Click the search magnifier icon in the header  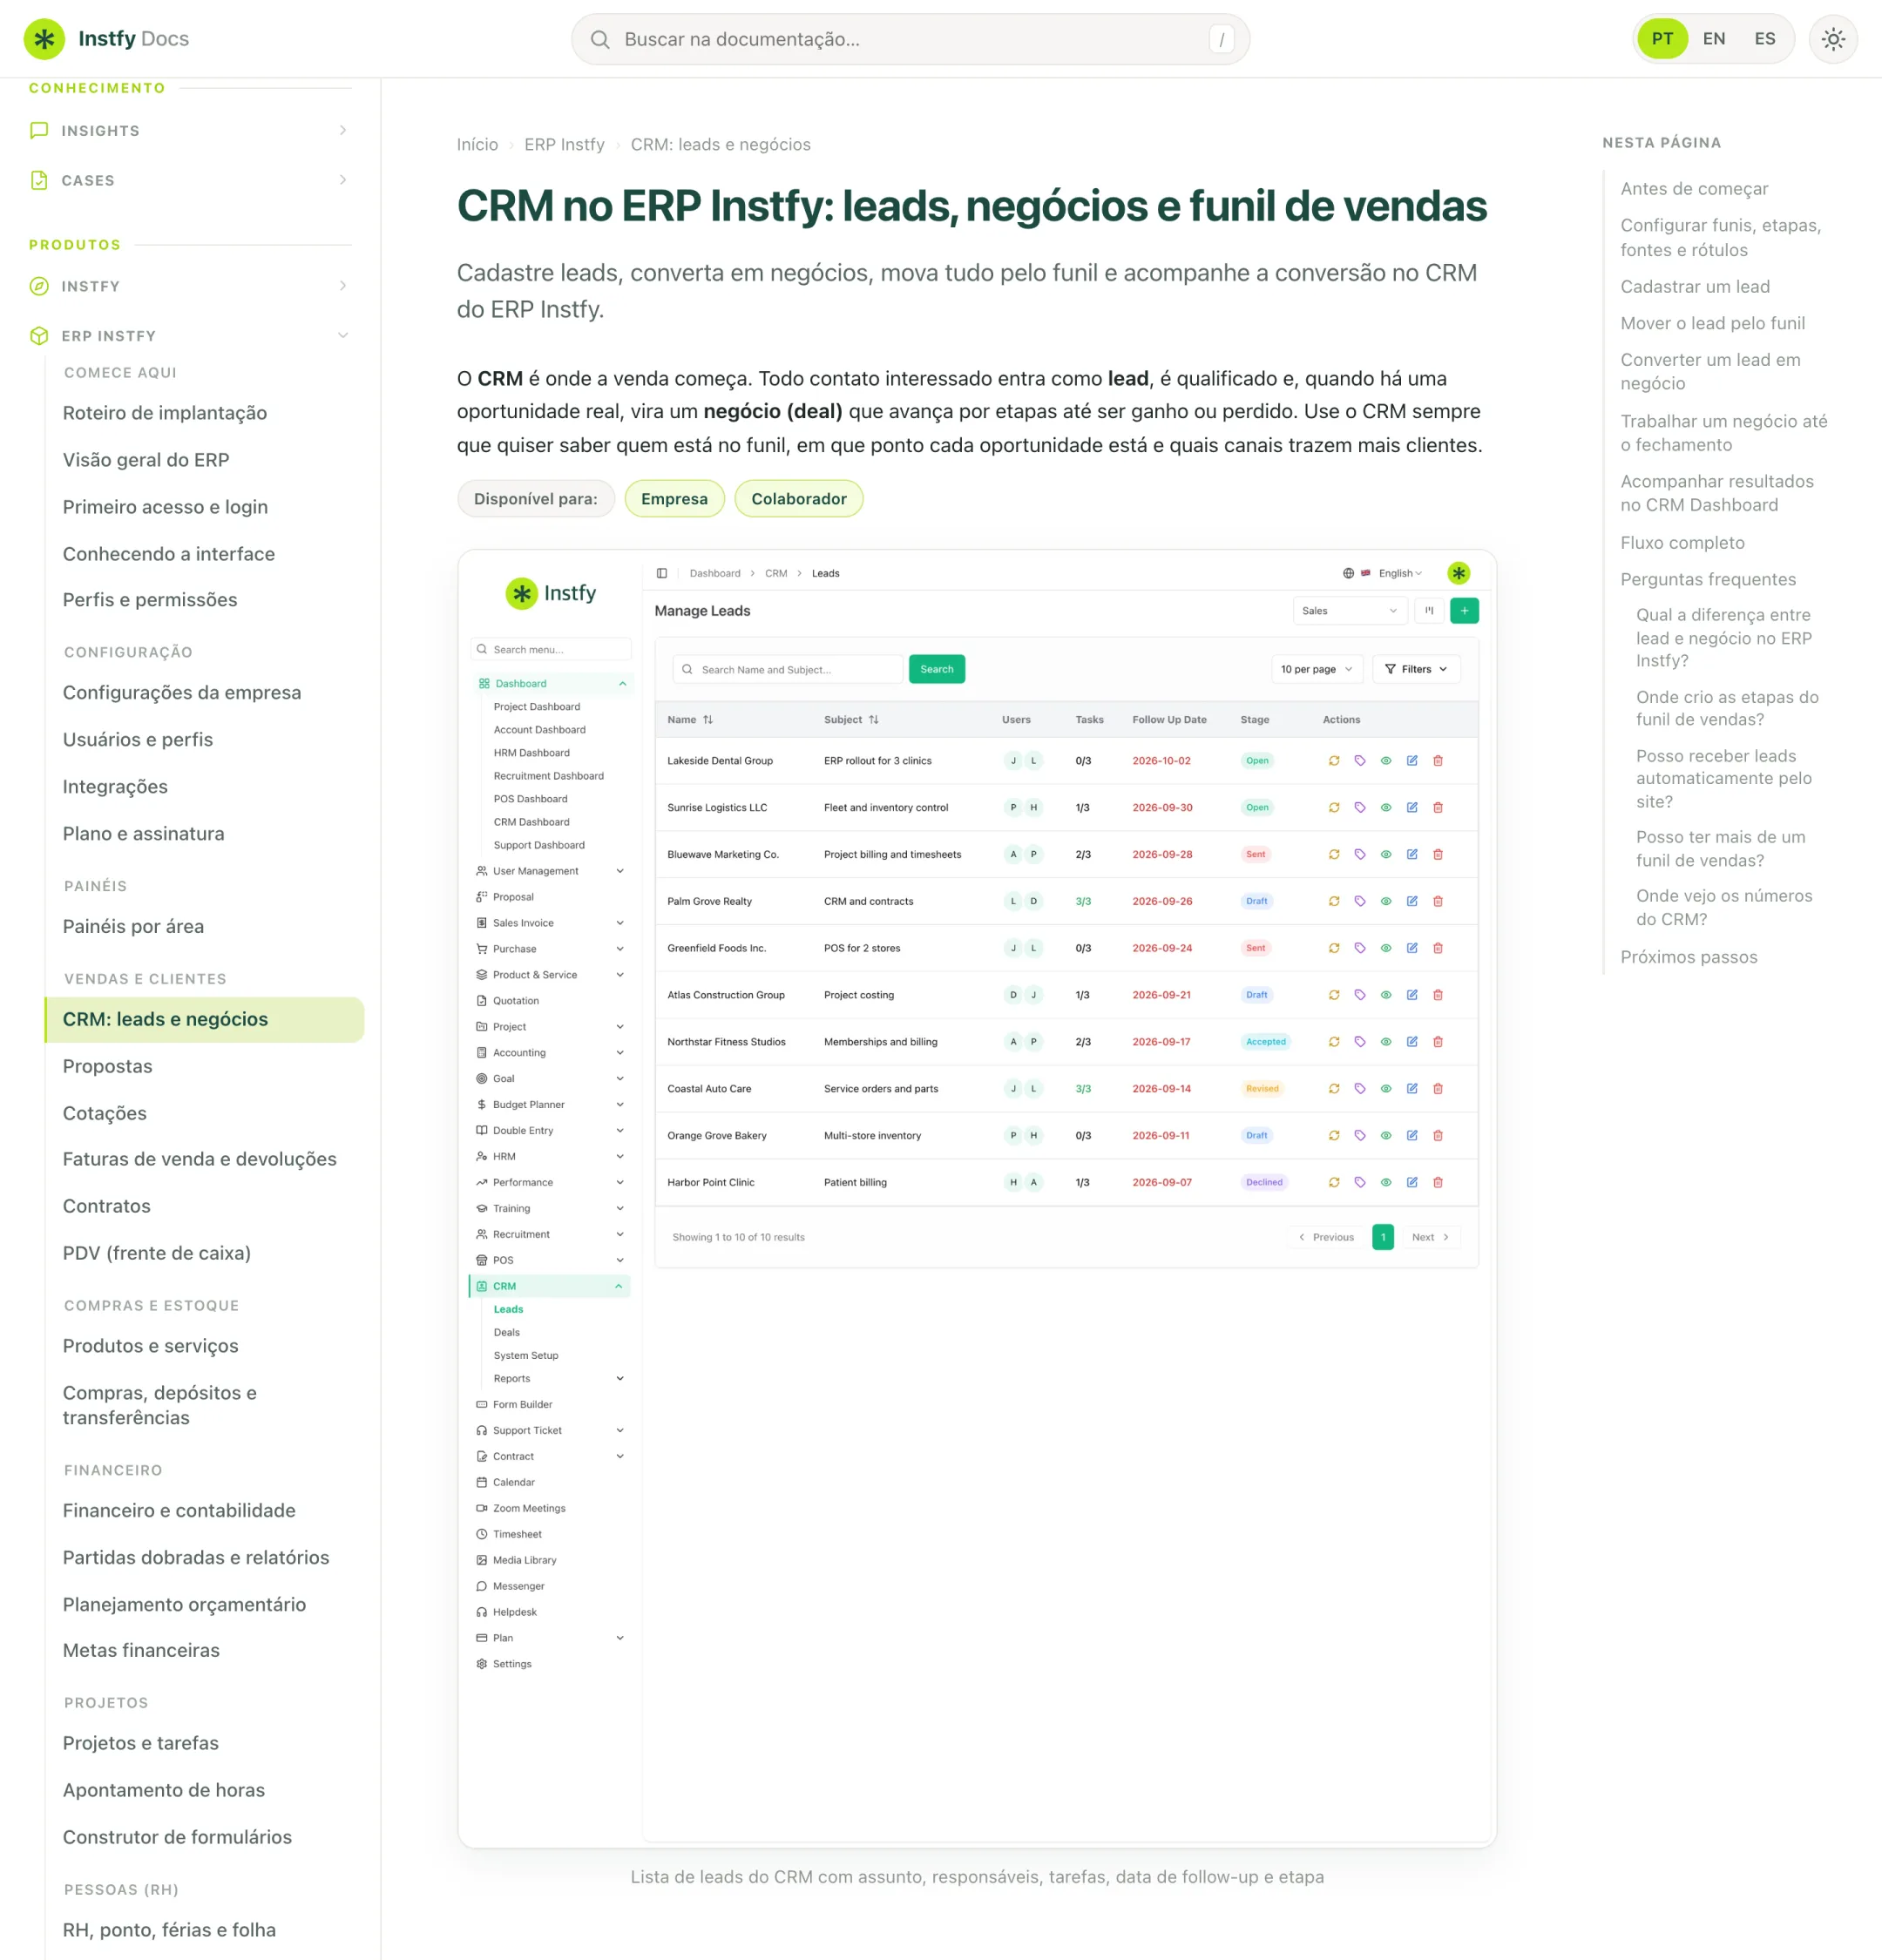coord(600,39)
